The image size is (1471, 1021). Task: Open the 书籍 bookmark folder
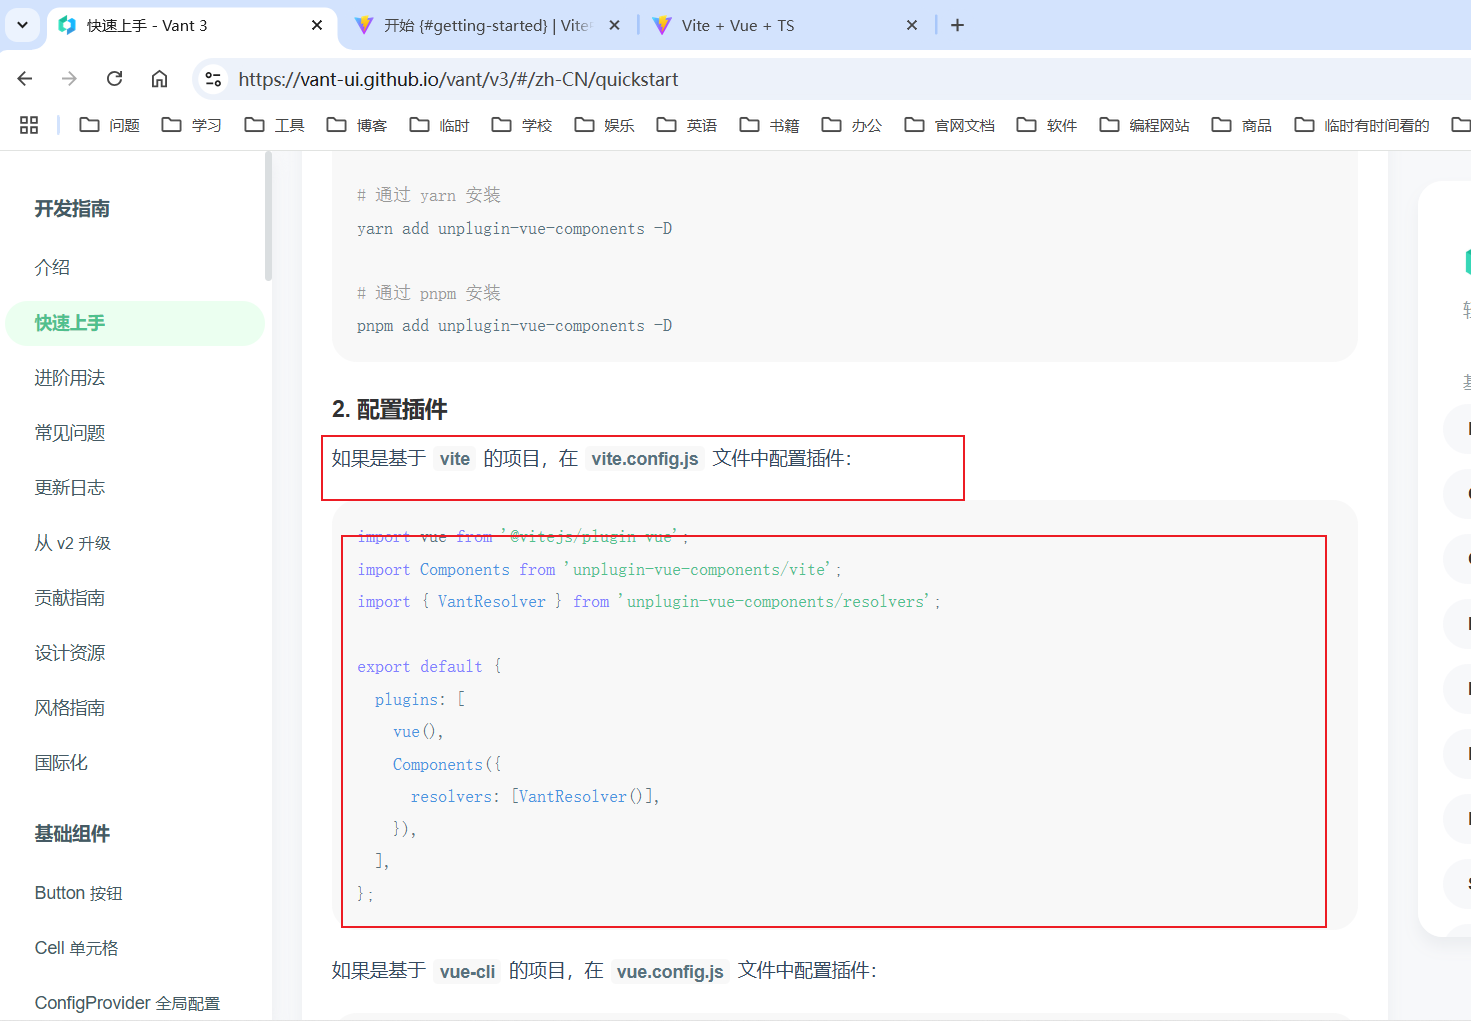click(x=769, y=125)
